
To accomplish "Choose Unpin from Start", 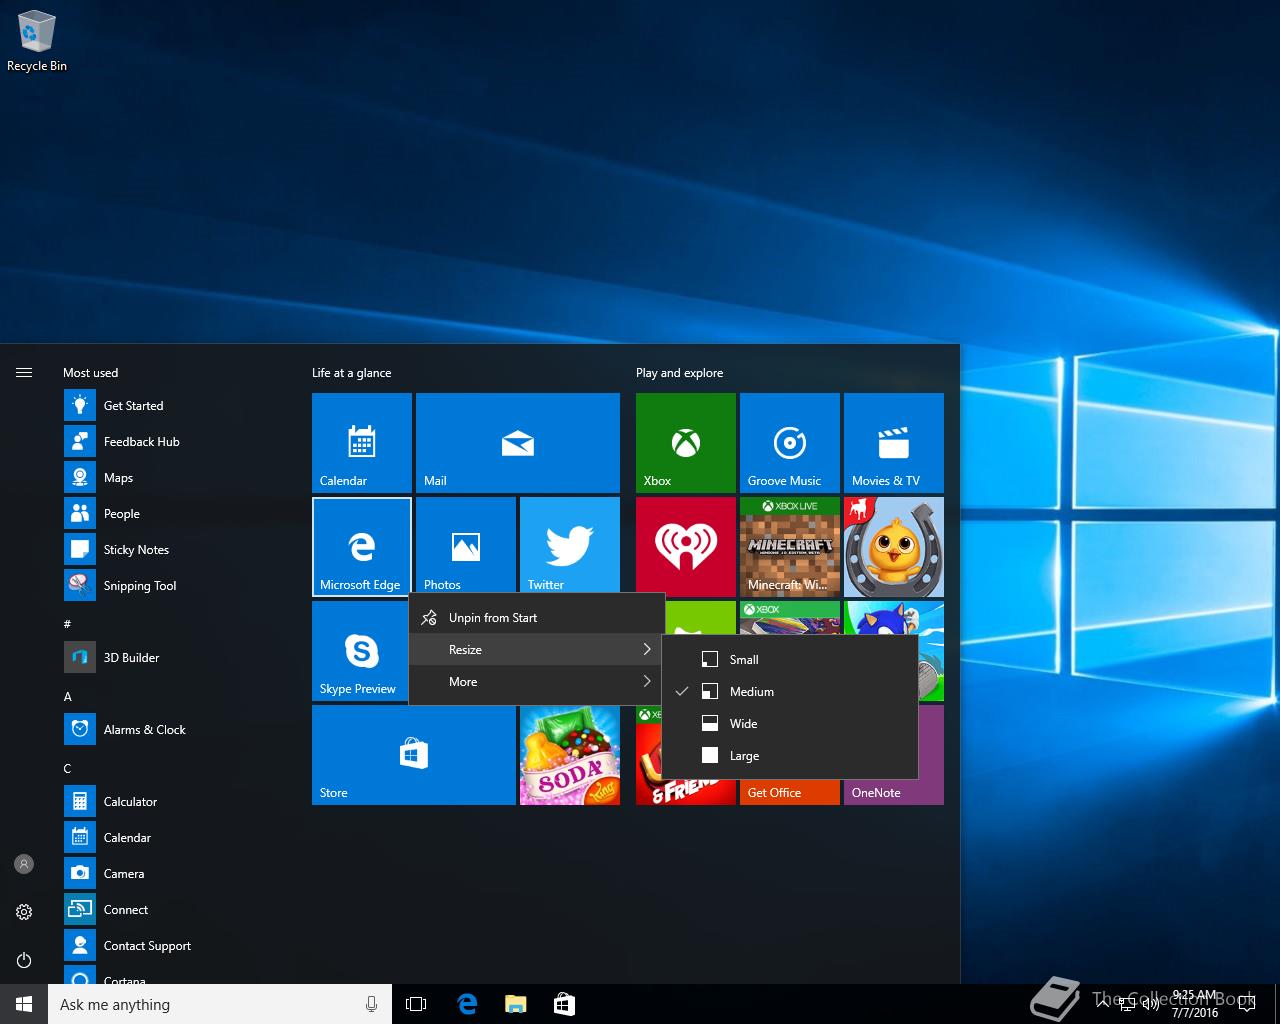I will coord(536,617).
